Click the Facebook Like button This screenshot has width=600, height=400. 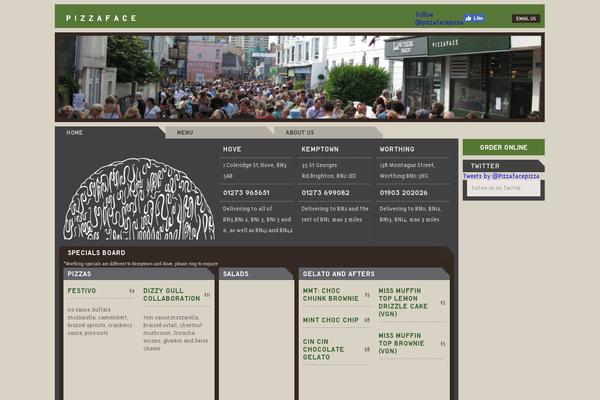(474, 18)
